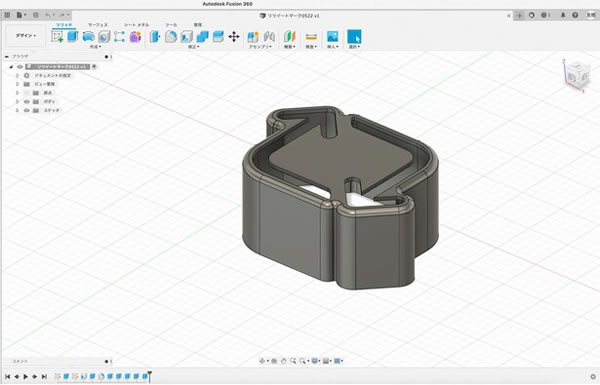The image size is (600, 385).
Task: Toggle visibility eye of スケッチ folder
Action: pyautogui.click(x=26, y=110)
